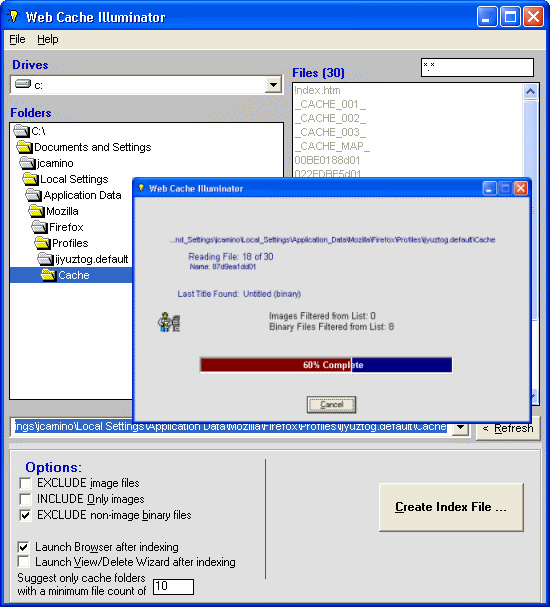Open the Drives dropdown arrow
550x607 pixels.
point(273,85)
